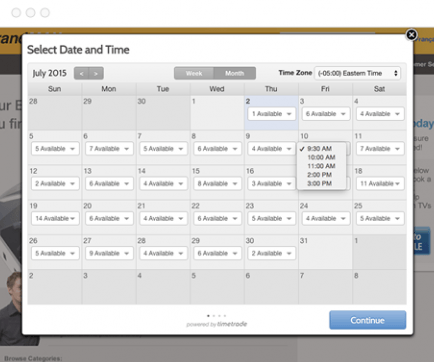Open July 26 '5 Available' dropdown
This screenshot has height=362, width=434.
click(x=55, y=253)
